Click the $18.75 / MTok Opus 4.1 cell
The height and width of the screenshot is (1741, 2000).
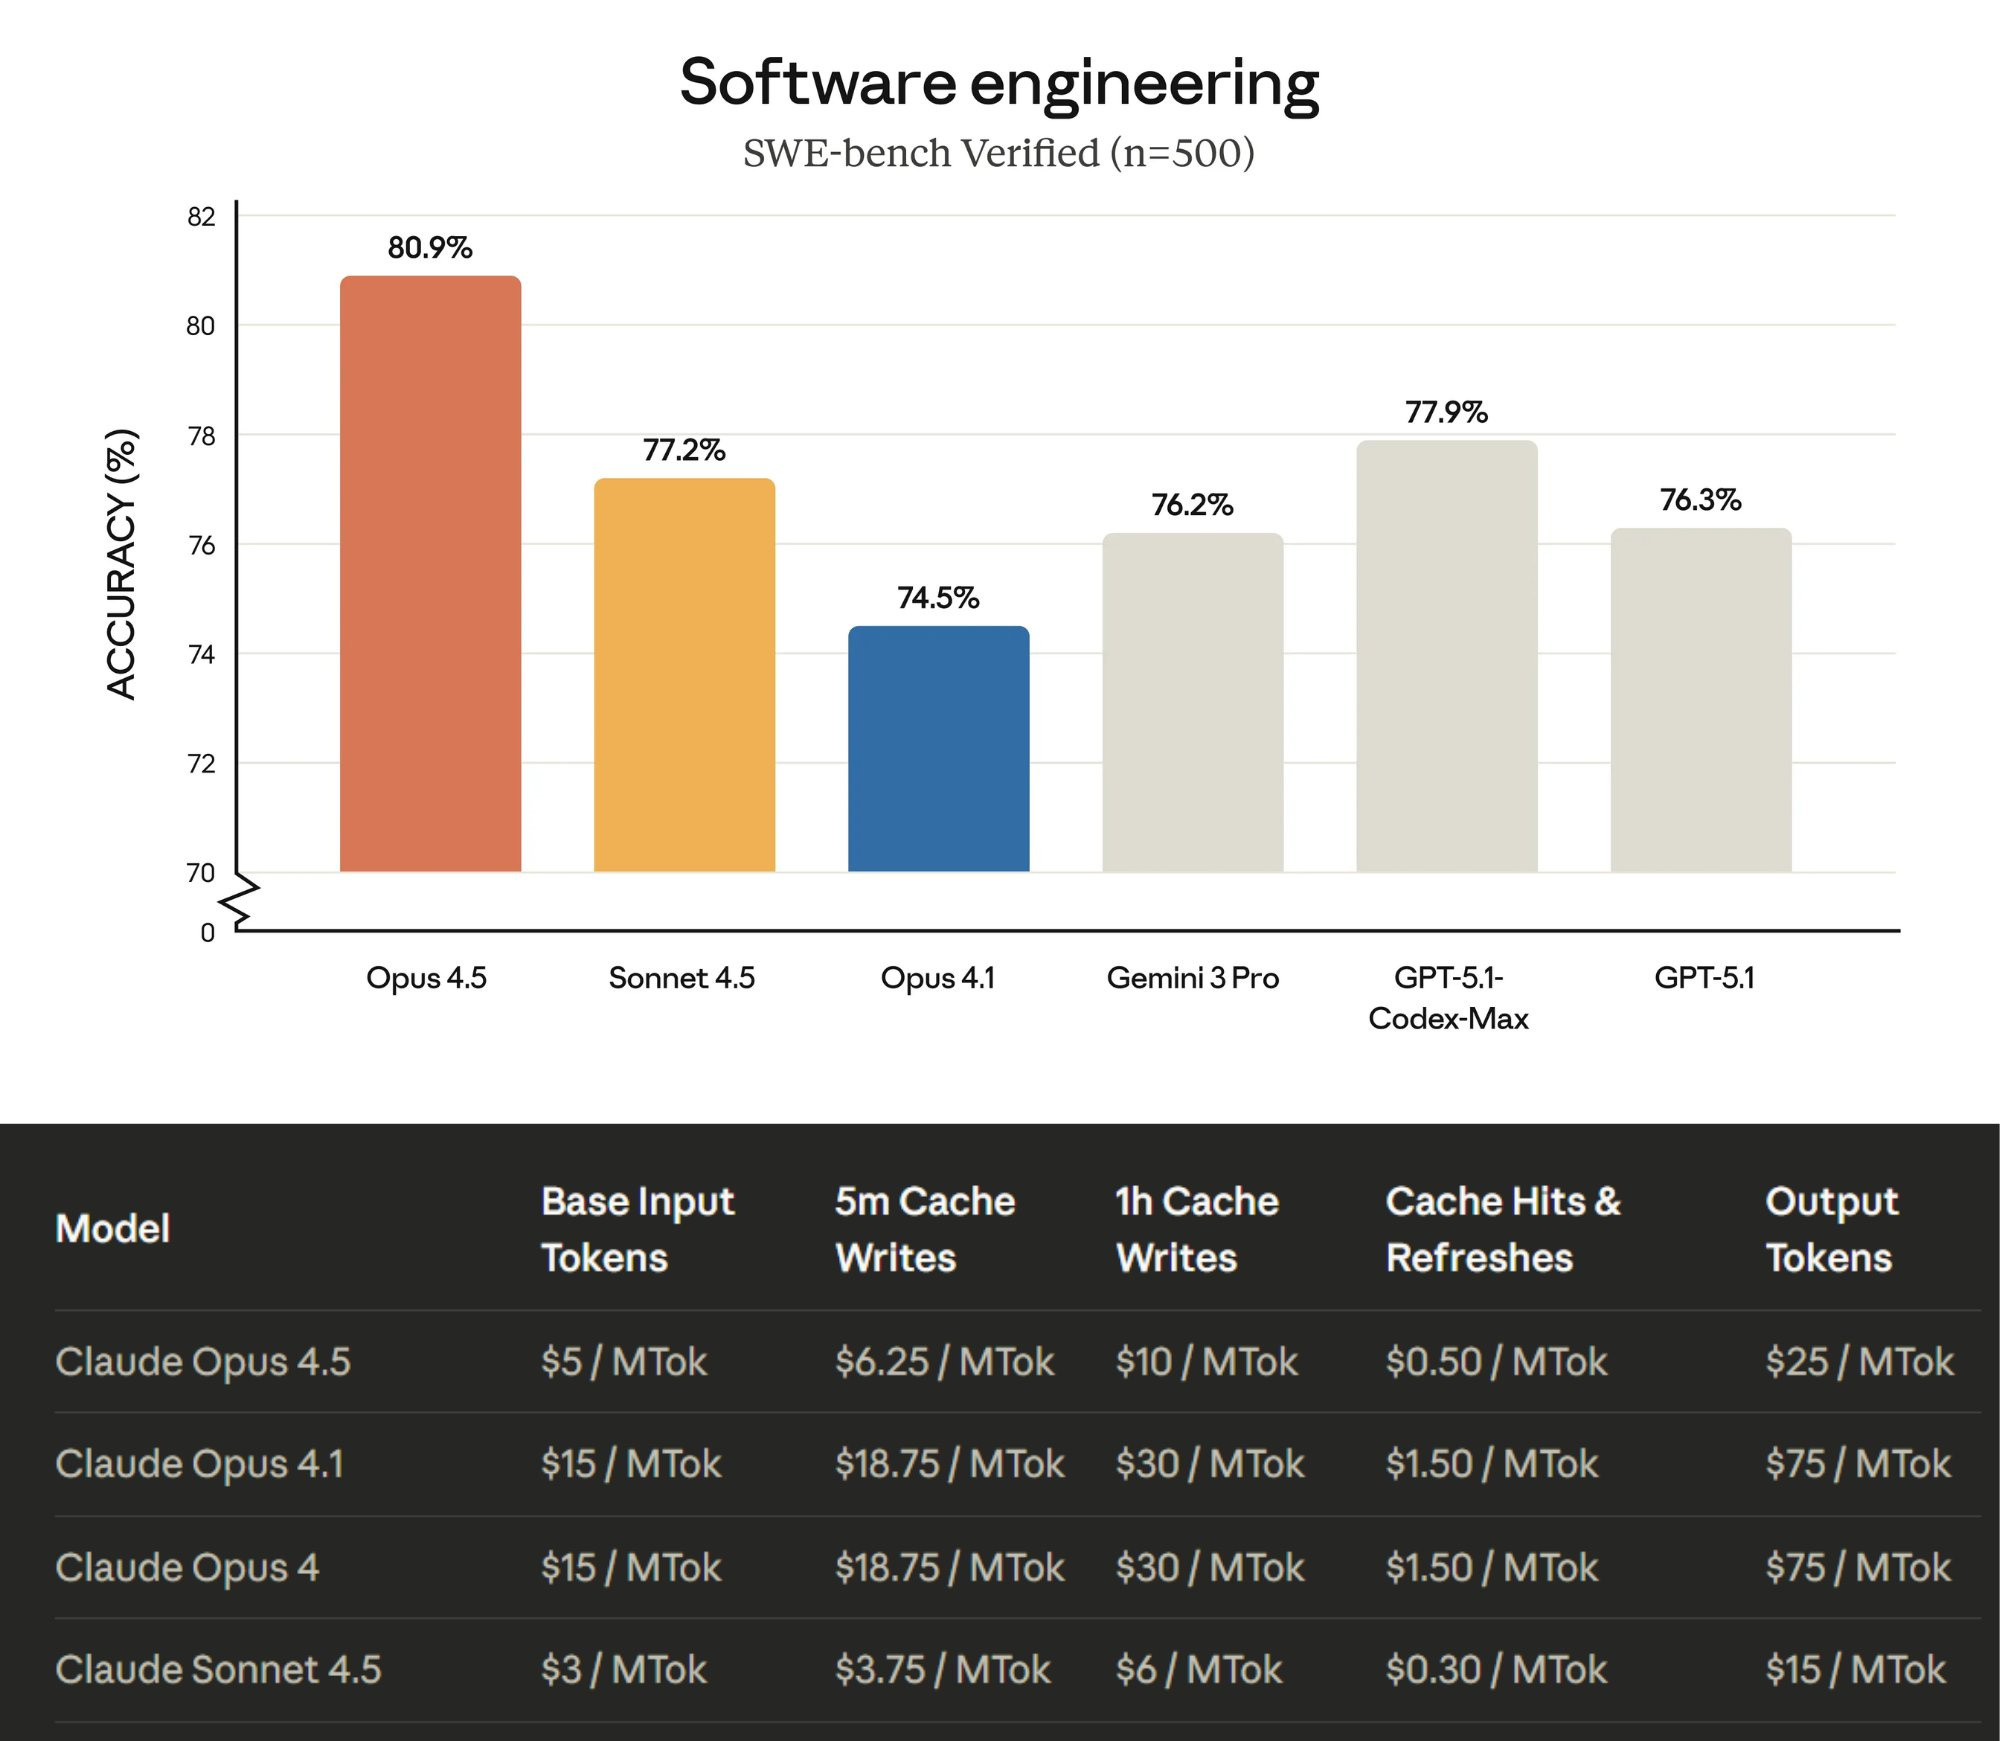(949, 1464)
